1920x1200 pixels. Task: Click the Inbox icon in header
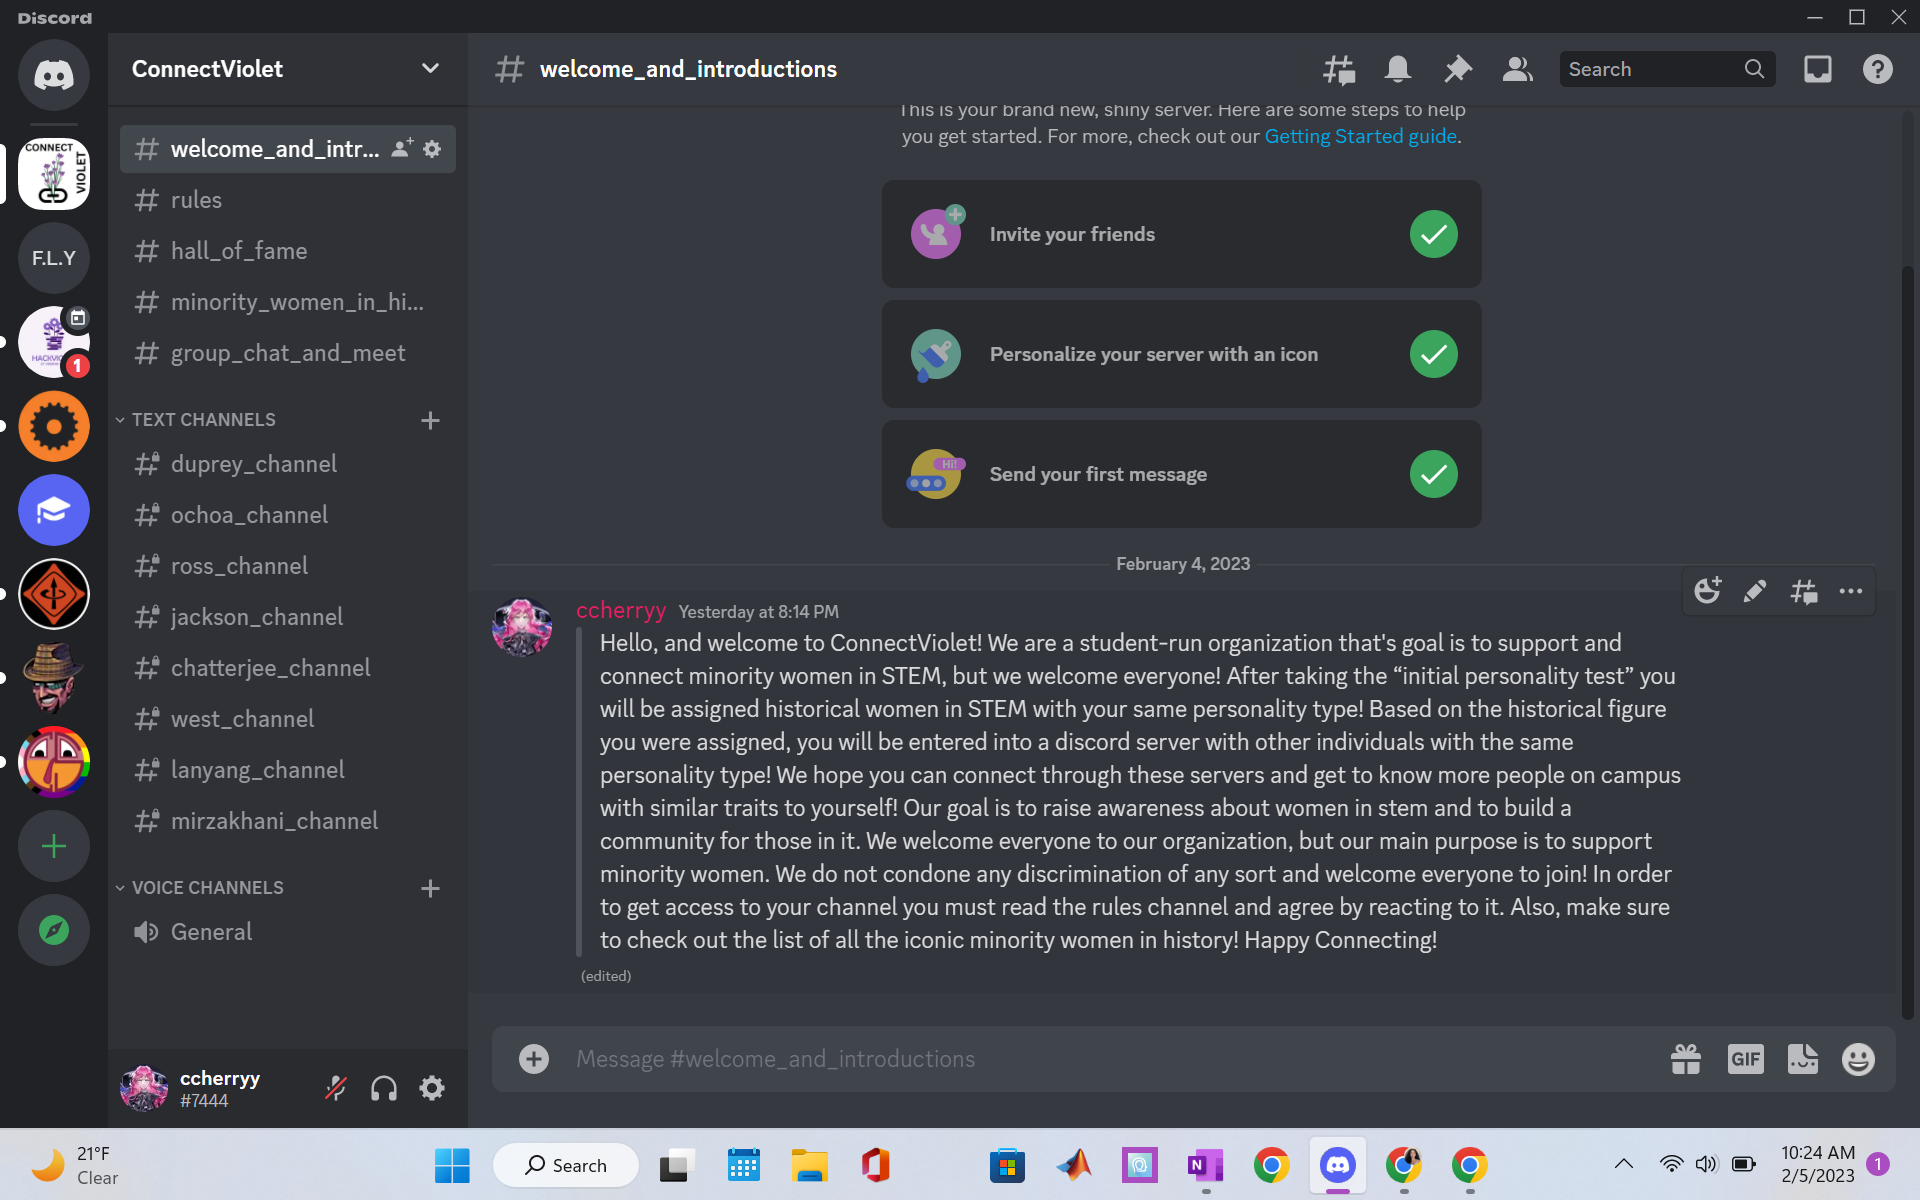(x=1817, y=69)
